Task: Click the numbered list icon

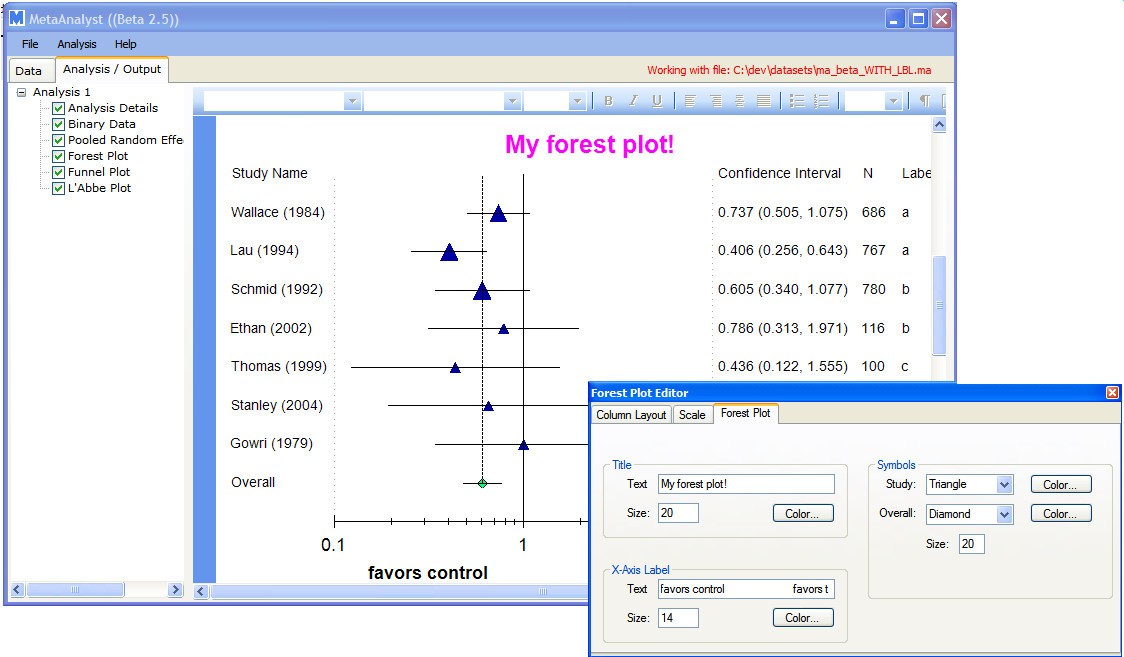Action: click(x=821, y=101)
